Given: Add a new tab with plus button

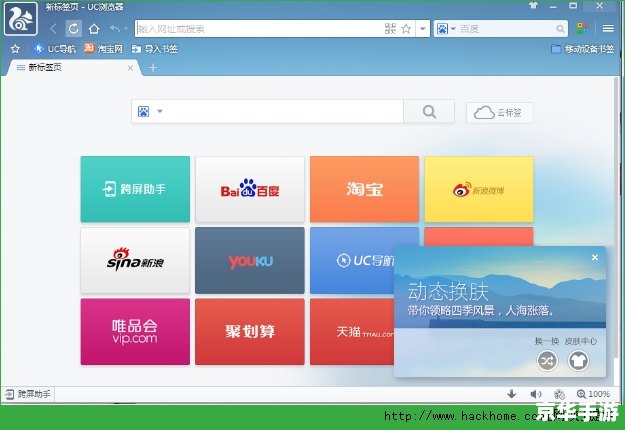Looking at the screenshot, I should click(x=153, y=68).
